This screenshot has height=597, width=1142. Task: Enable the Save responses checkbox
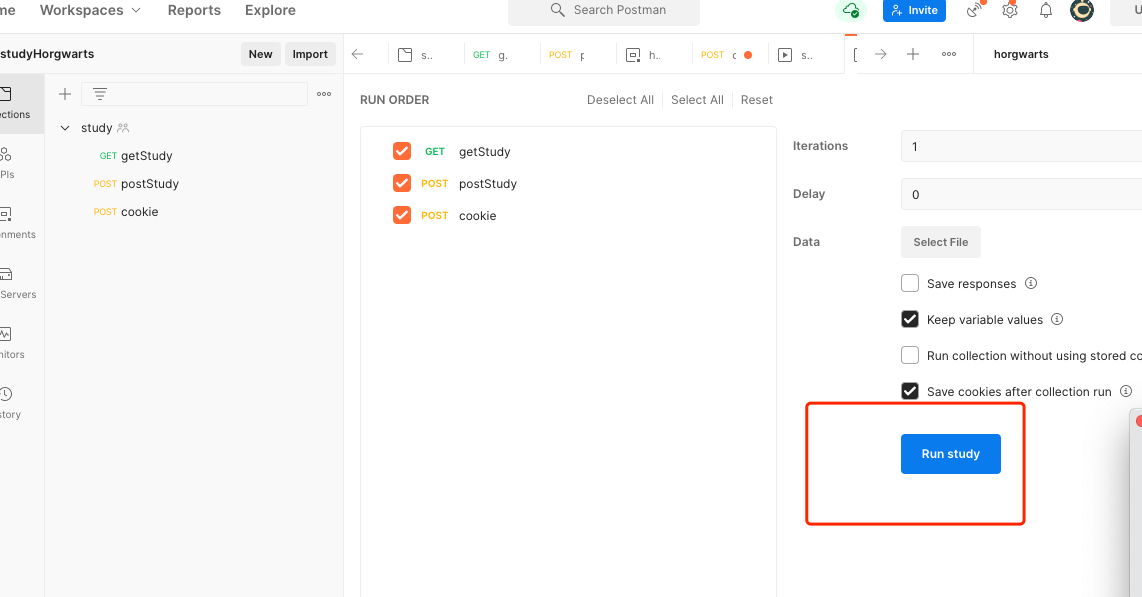click(910, 283)
